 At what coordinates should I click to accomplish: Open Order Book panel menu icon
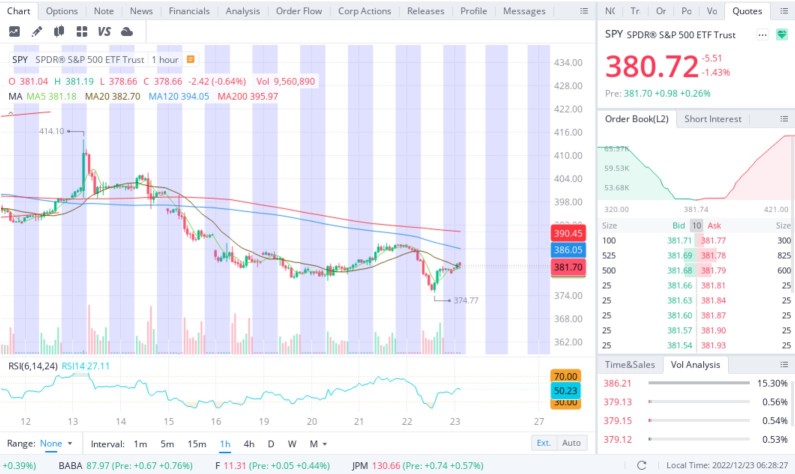click(x=784, y=119)
